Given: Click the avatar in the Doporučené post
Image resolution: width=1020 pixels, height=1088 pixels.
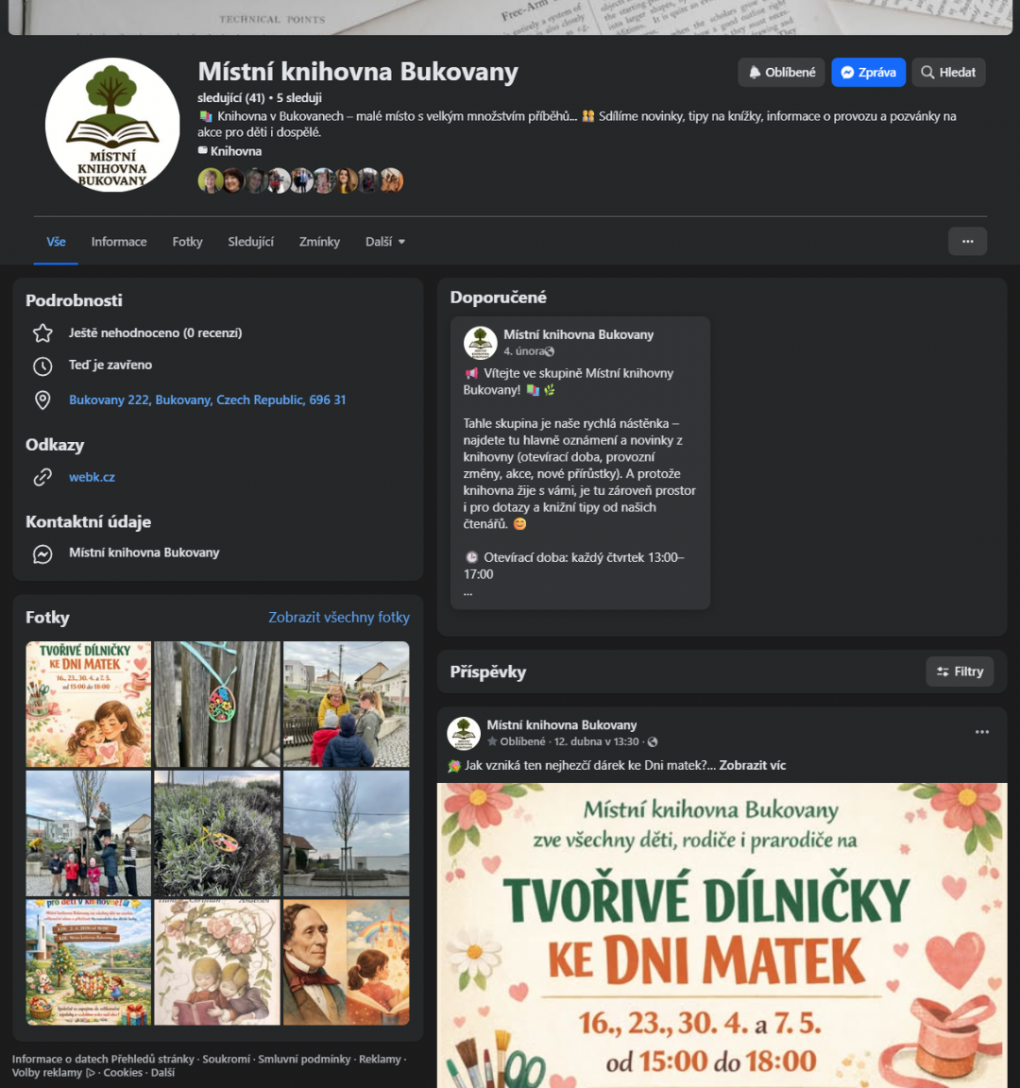Looking at the screenshot, I should (x=480, y=343).
